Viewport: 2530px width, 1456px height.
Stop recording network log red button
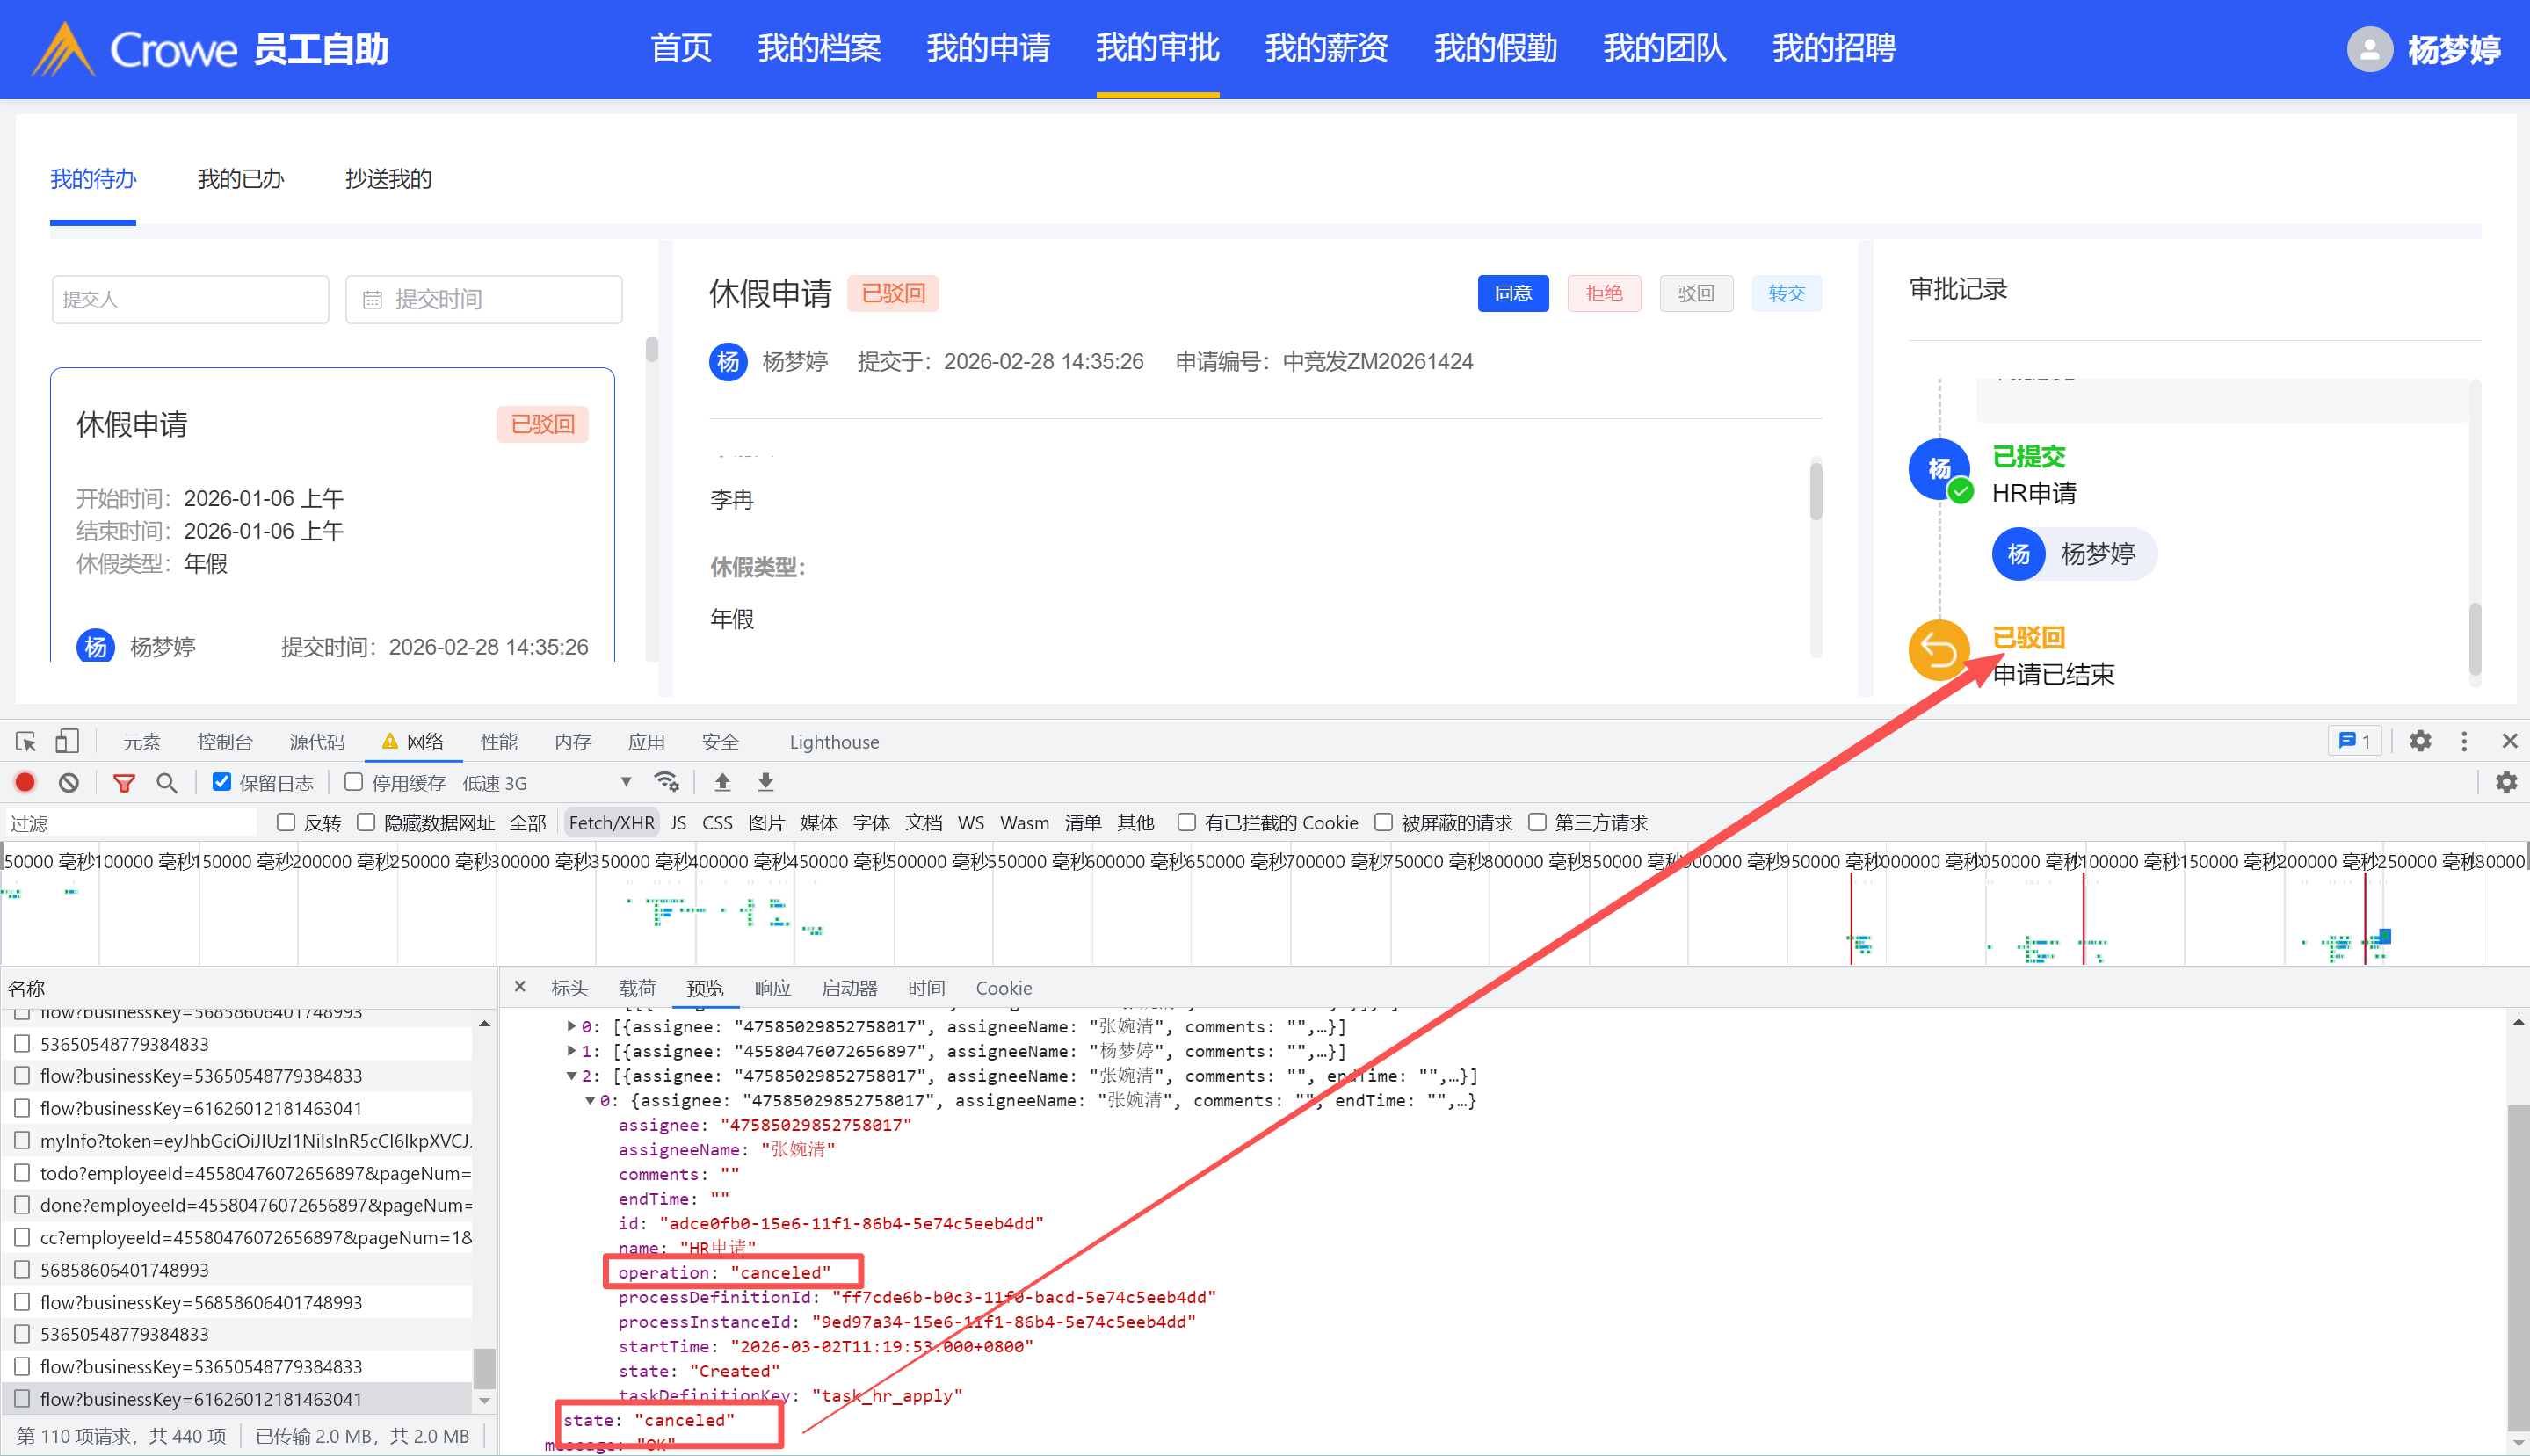click(25, 782)
